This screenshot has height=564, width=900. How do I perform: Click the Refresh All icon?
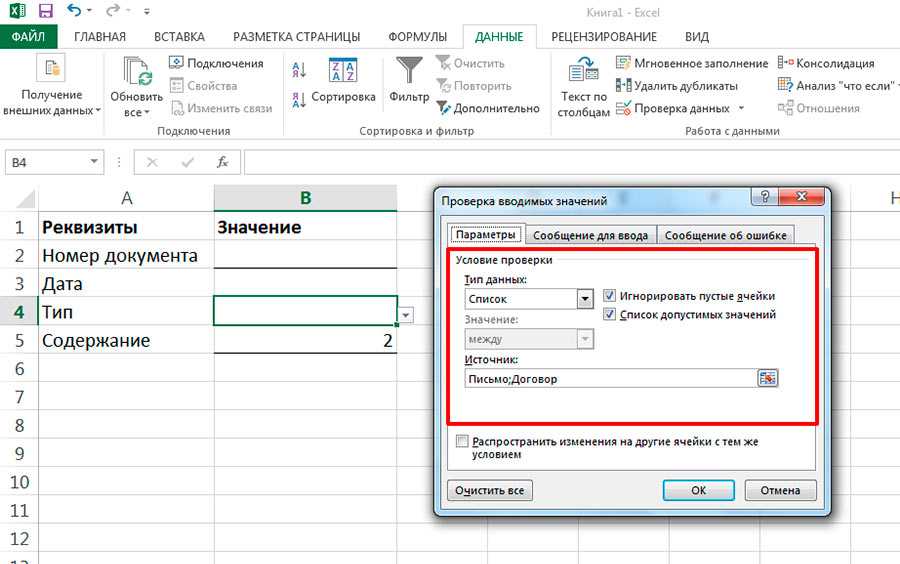(x=135, y=73)
